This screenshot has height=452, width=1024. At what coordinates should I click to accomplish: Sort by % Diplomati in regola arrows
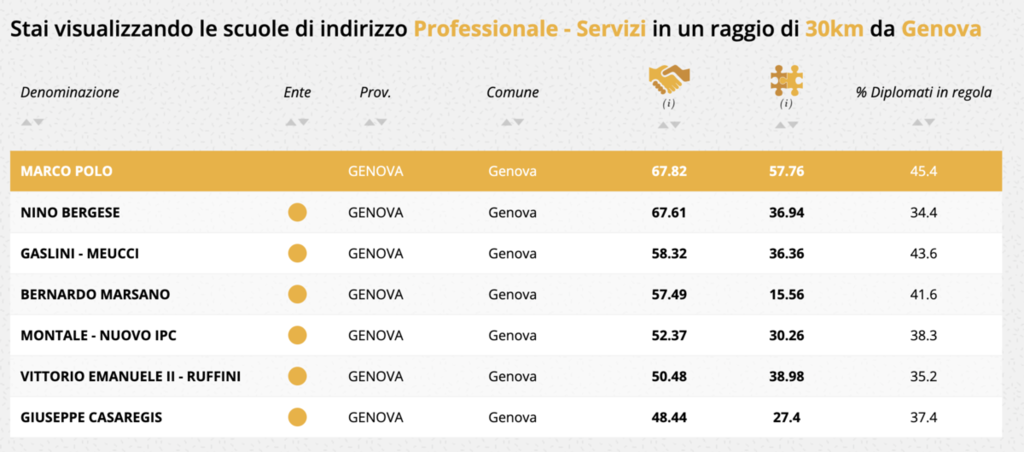point(923,122)
